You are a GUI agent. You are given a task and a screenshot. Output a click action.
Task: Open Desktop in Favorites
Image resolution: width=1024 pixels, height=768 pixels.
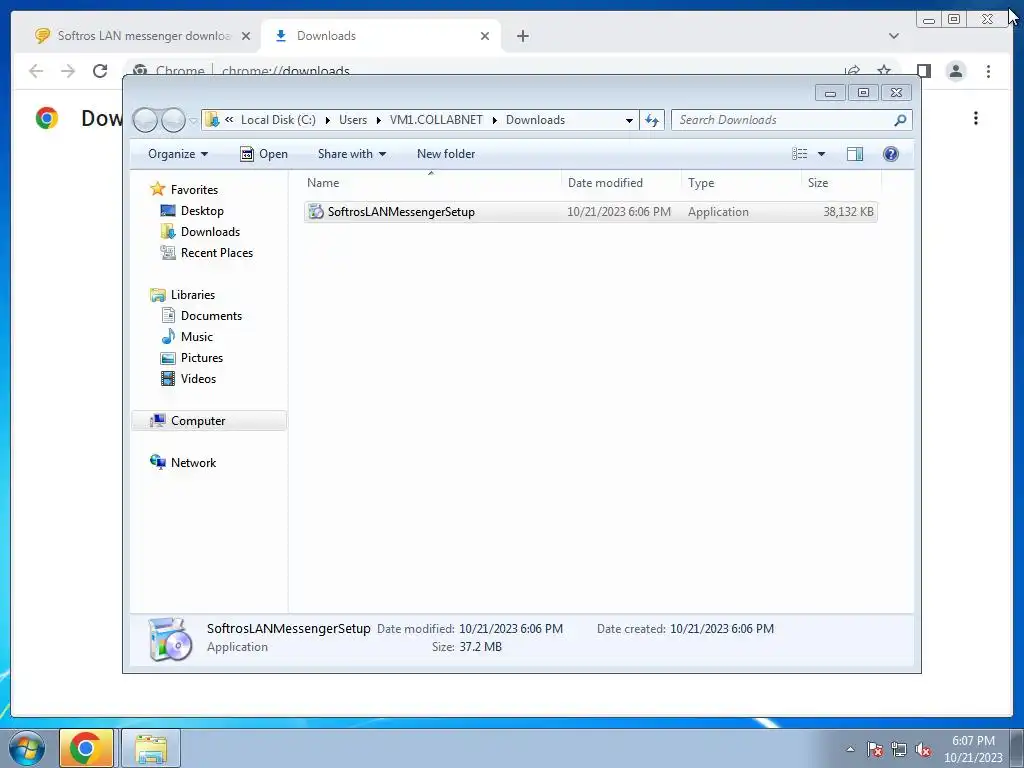[x=202, y=211]
